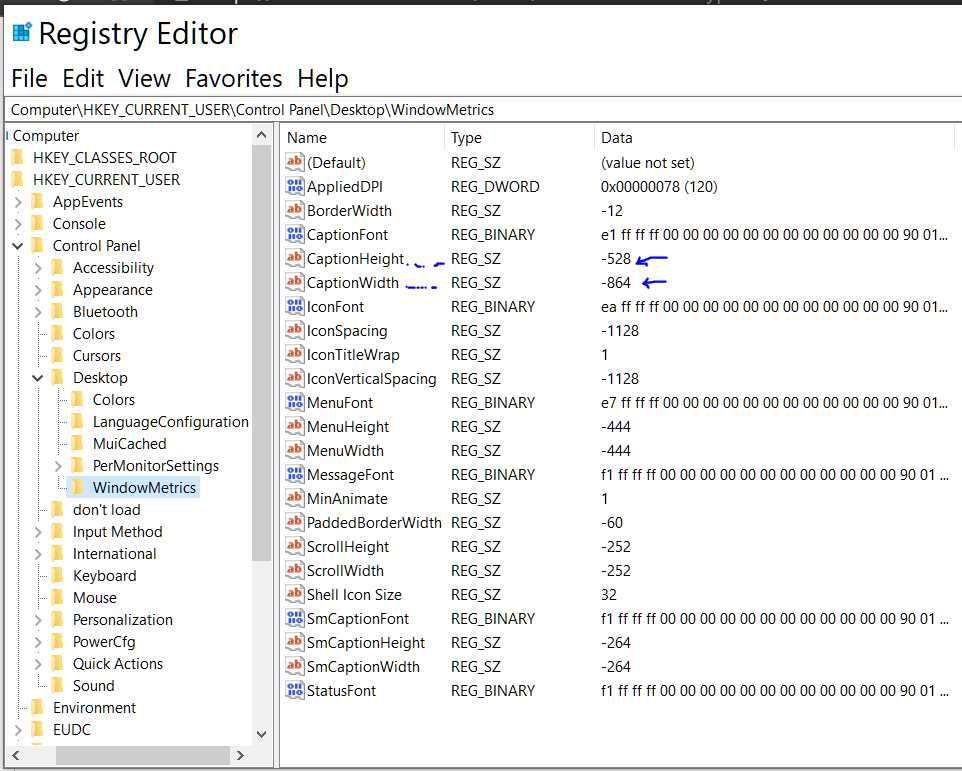
Task: Click the Control Panel folder icon
Action: tap(37, 246)
